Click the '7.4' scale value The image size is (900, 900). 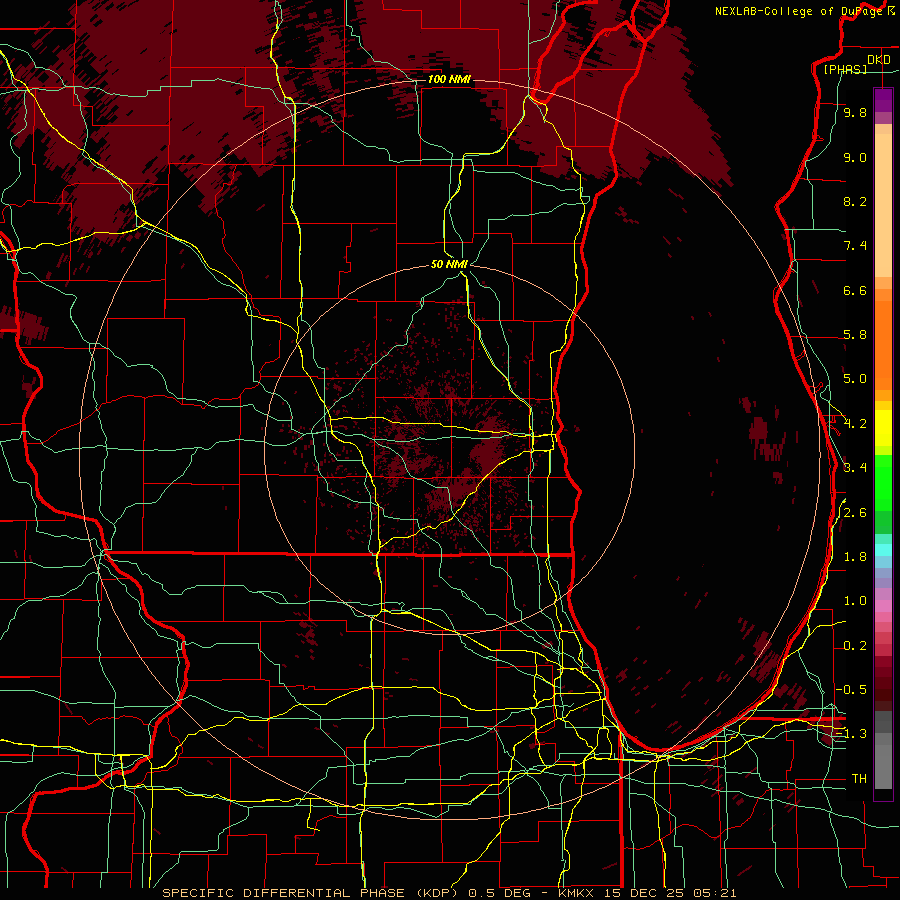tap(855, 246)
